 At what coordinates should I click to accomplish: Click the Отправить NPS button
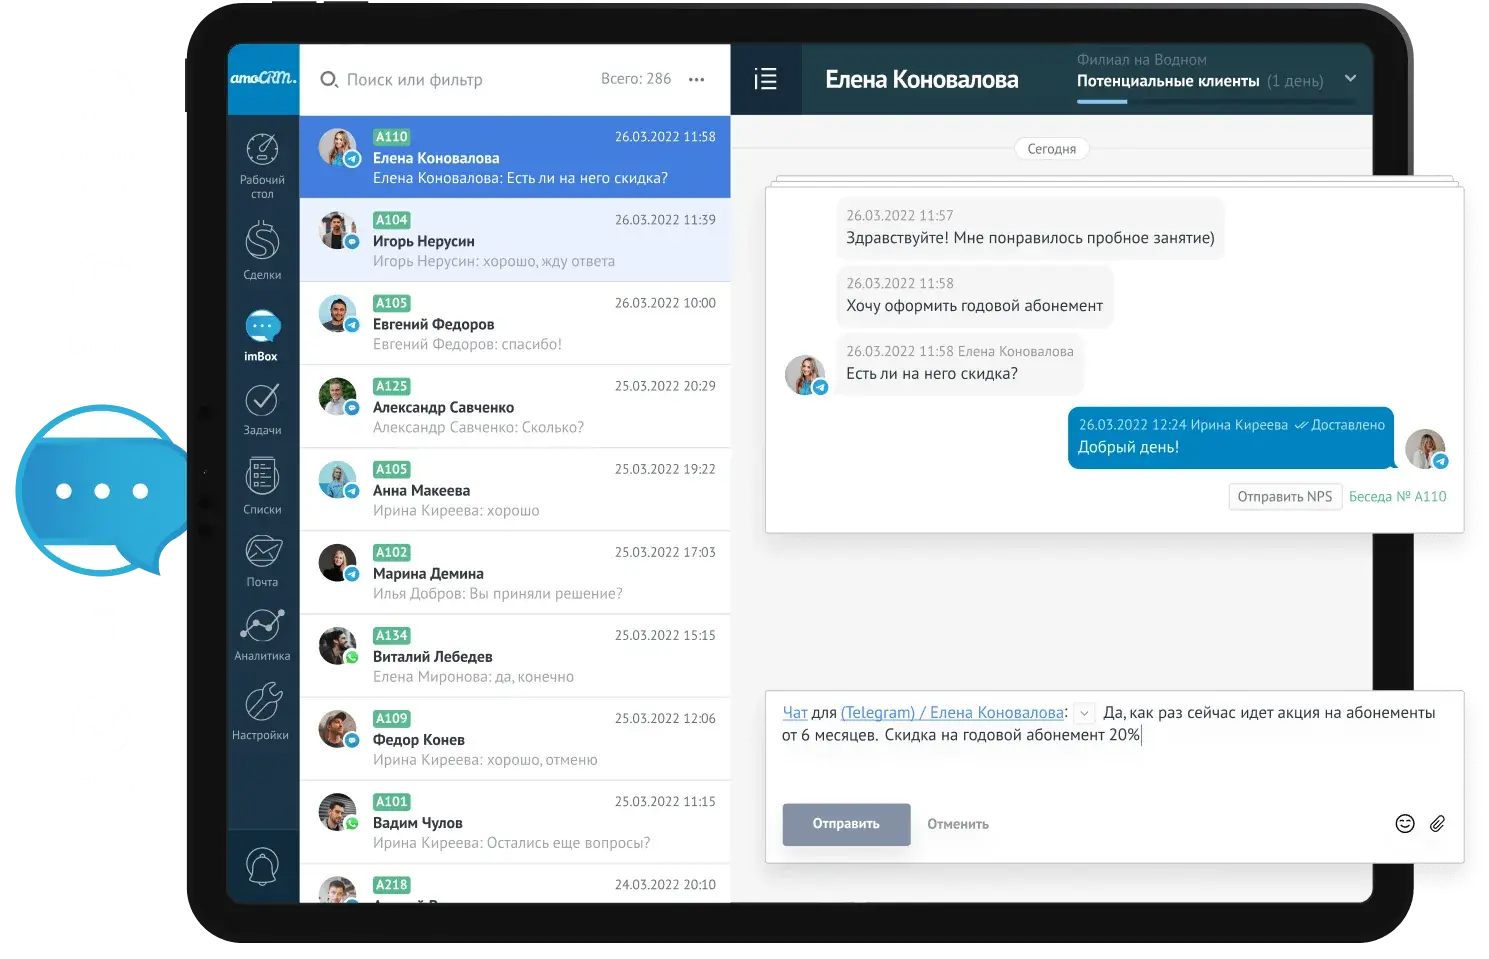(1285, 496)
